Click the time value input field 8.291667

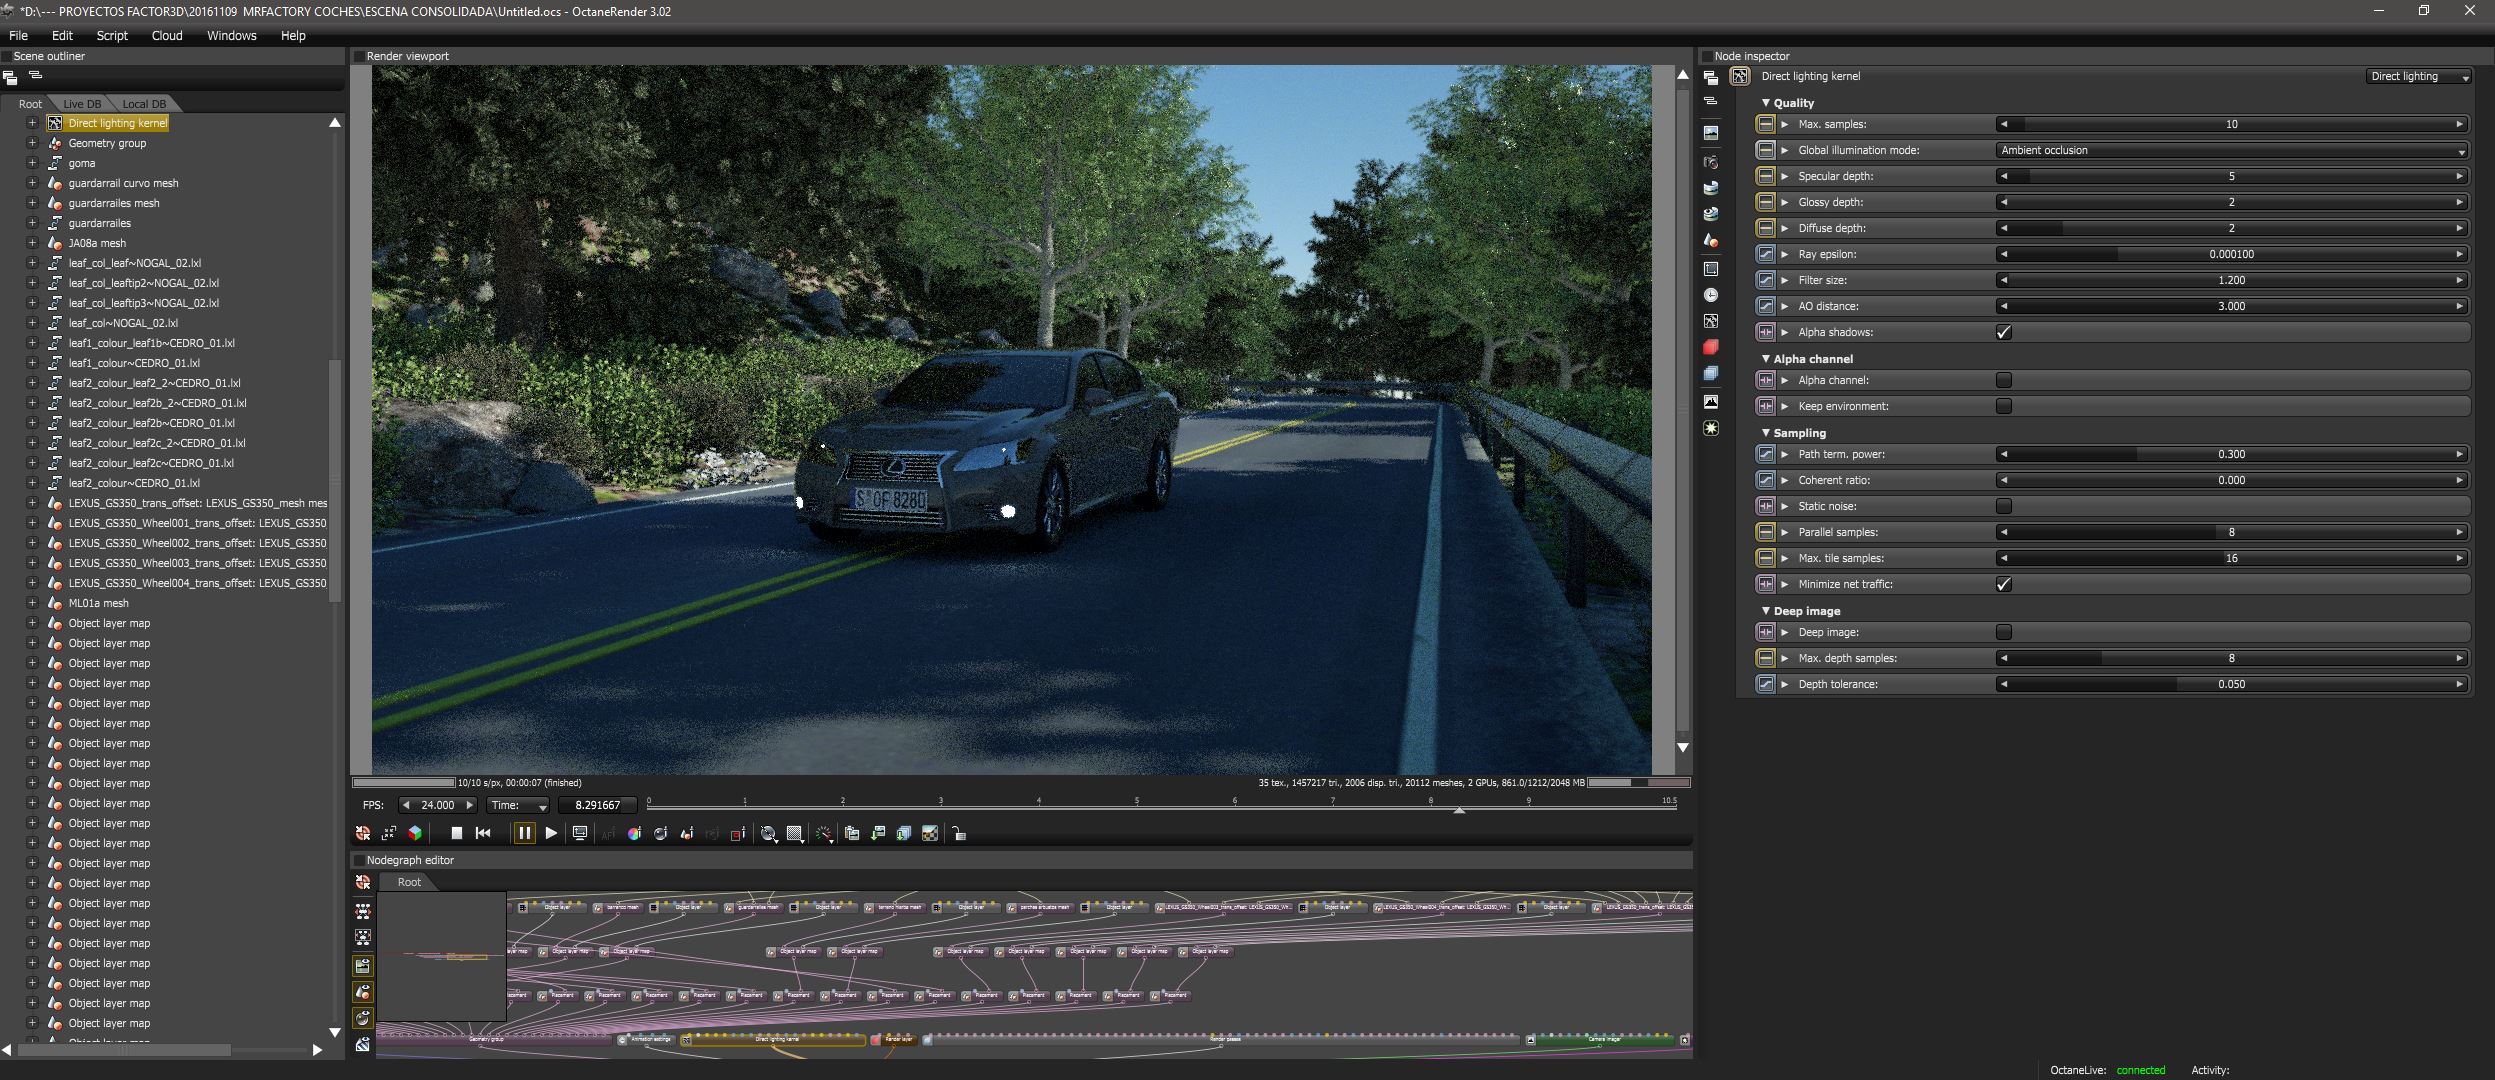pos(598,805)
